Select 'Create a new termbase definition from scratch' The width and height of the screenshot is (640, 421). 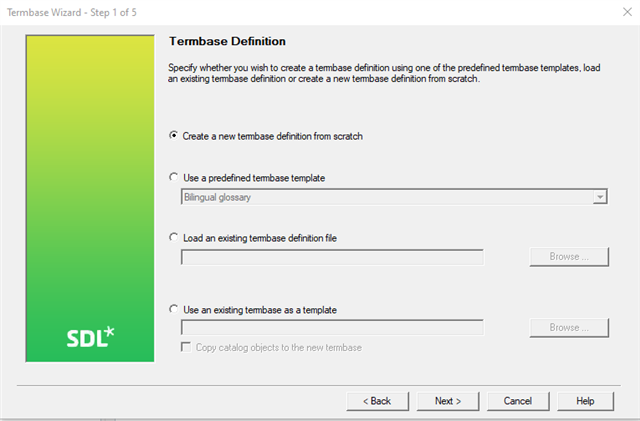[x=175, y=136]
